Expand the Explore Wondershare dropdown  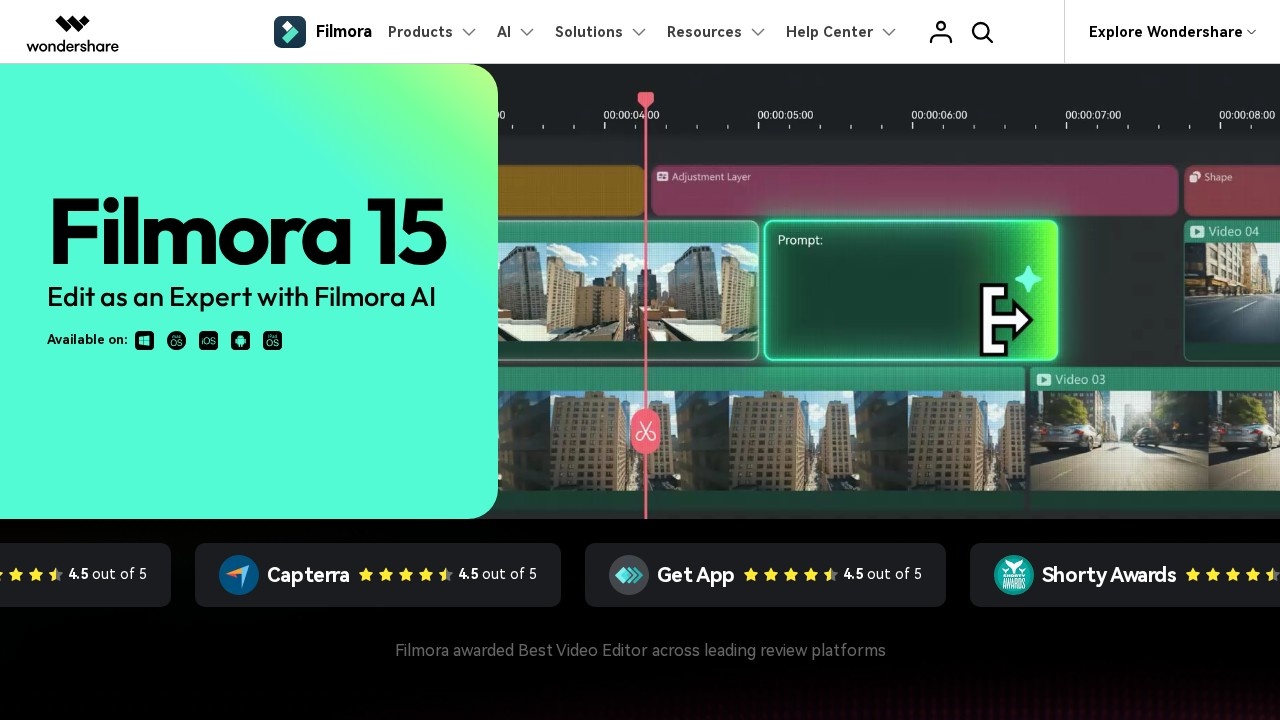tap(1172, 32)
